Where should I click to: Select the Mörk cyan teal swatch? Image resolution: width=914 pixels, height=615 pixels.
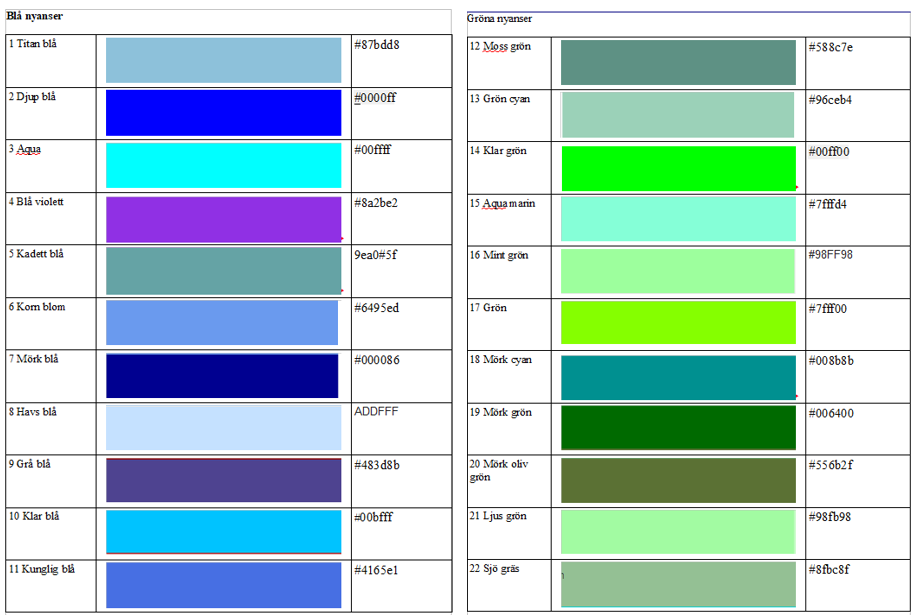tap(678, 378)
